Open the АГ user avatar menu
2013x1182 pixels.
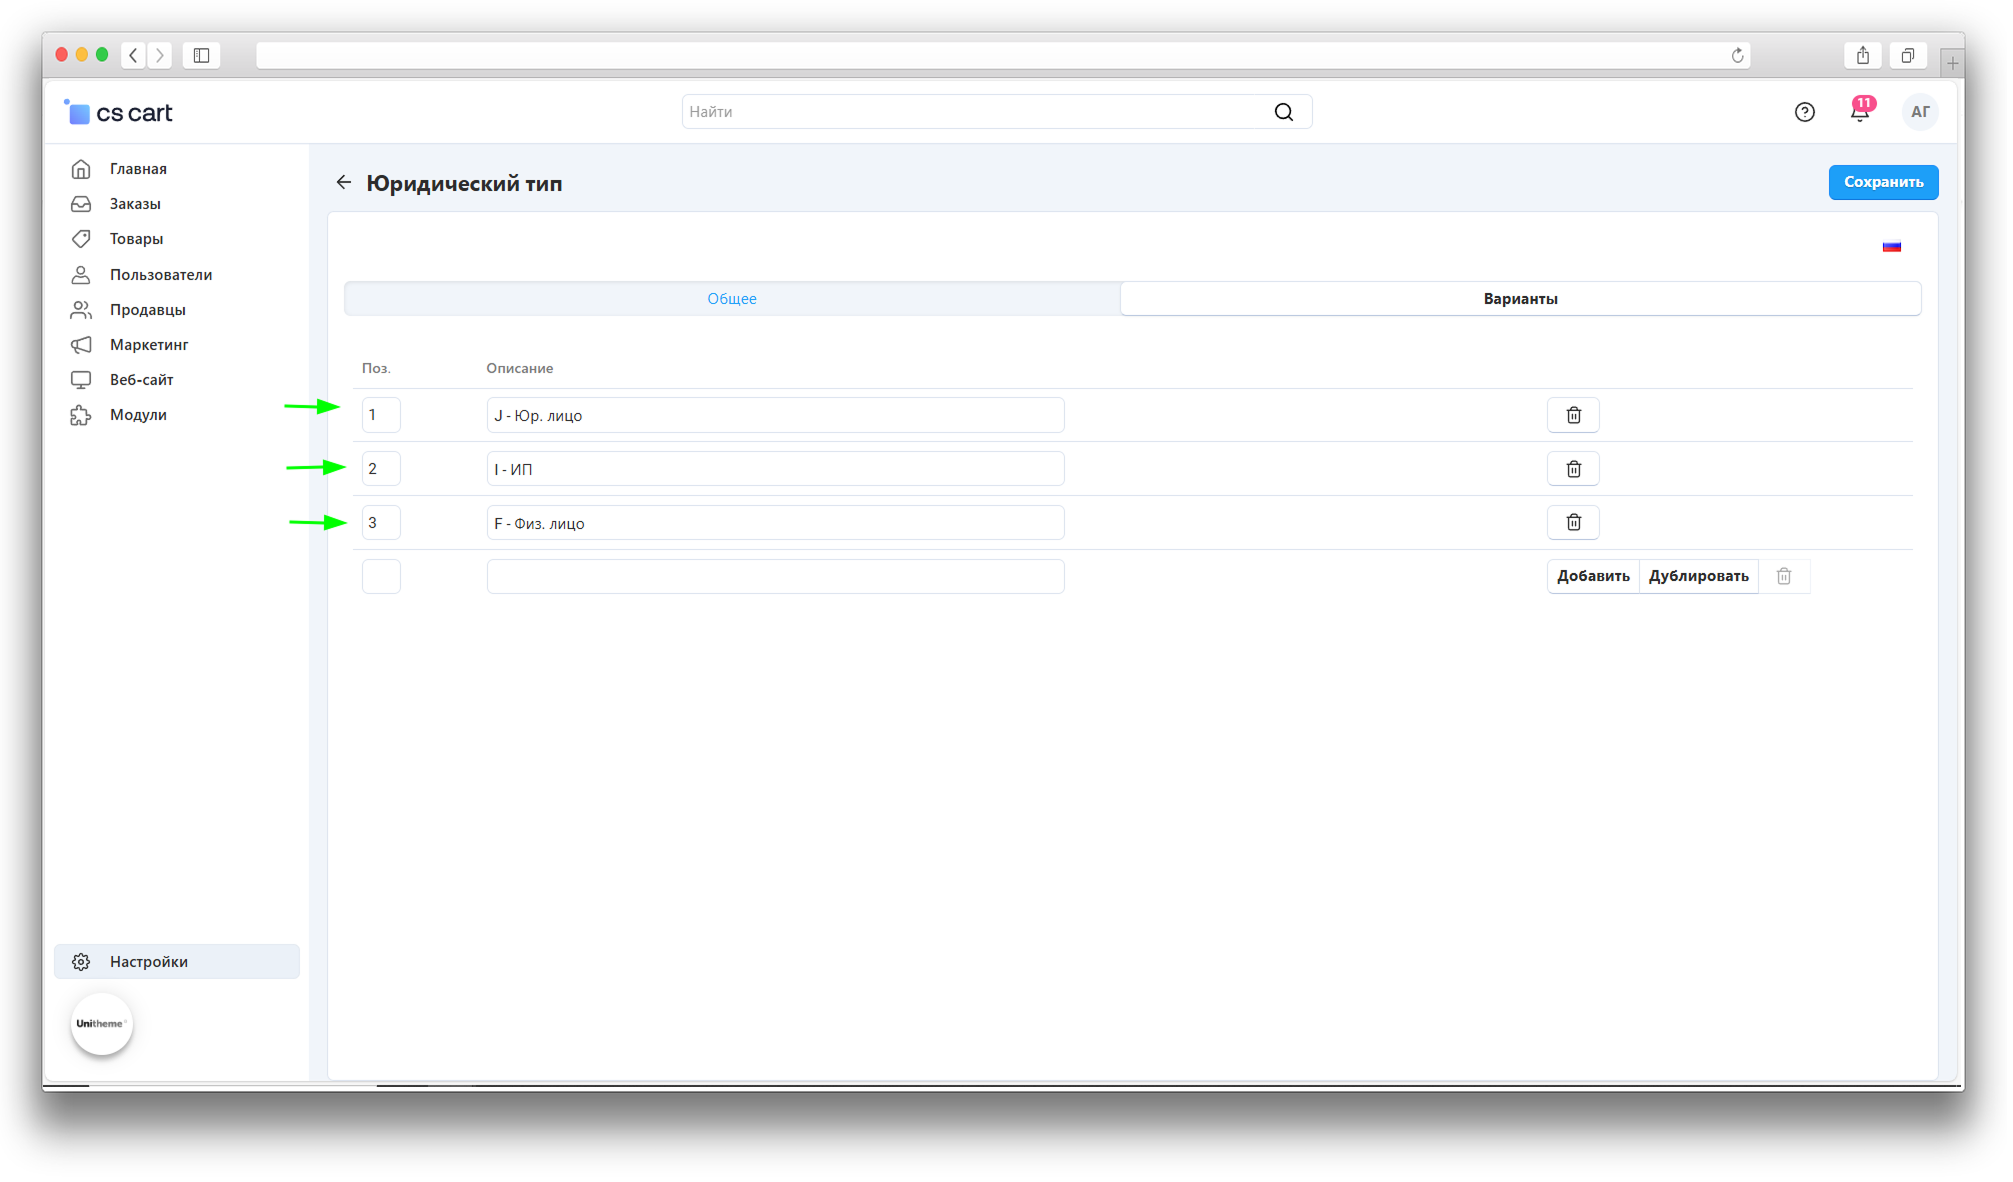[1918, 112]
